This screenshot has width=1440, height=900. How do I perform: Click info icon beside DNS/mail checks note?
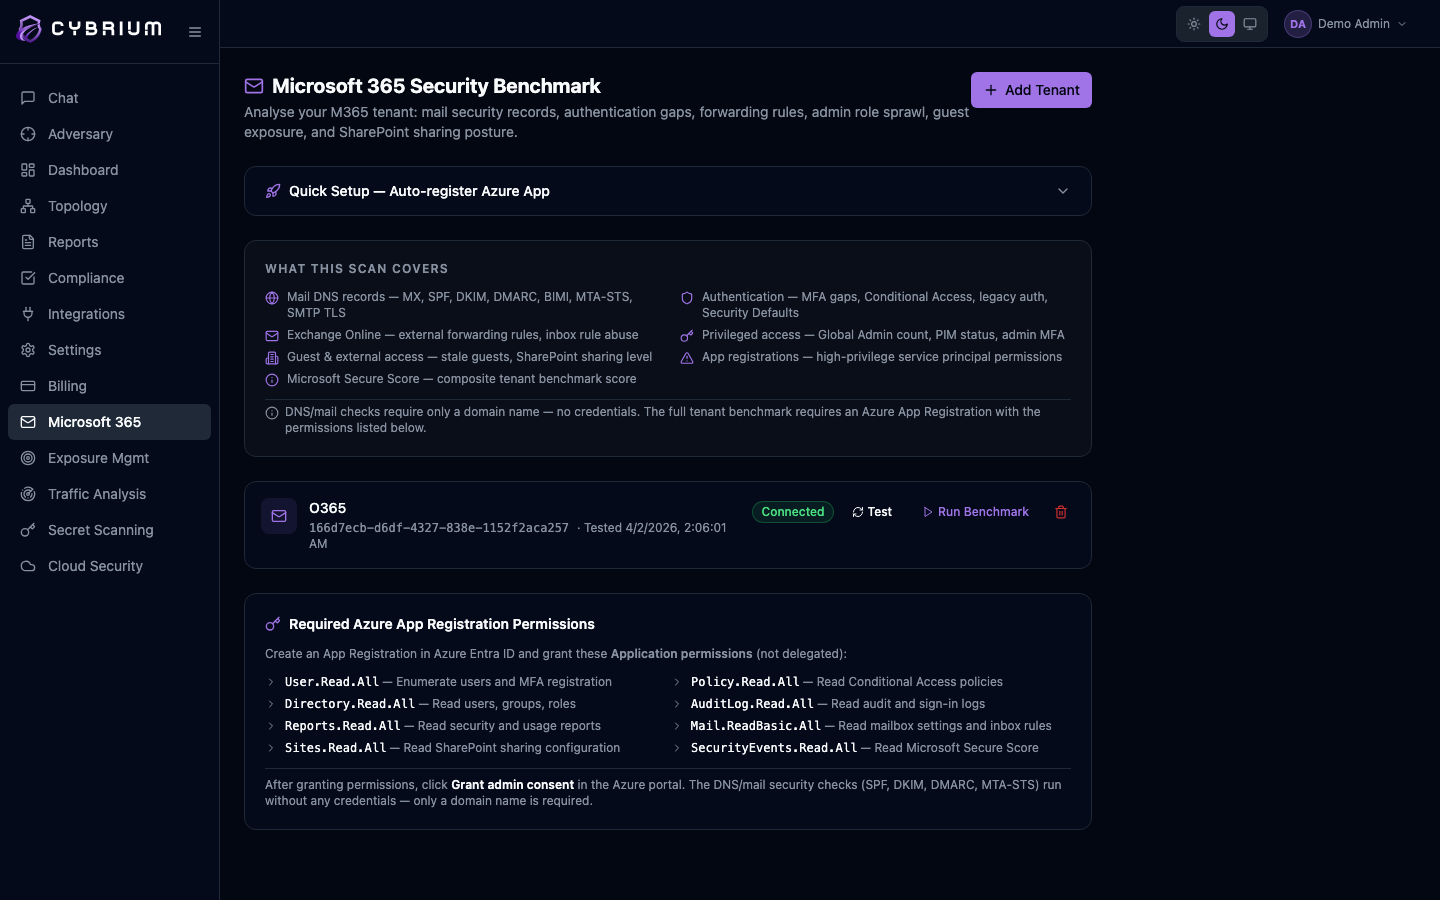(x=272, y=413)
